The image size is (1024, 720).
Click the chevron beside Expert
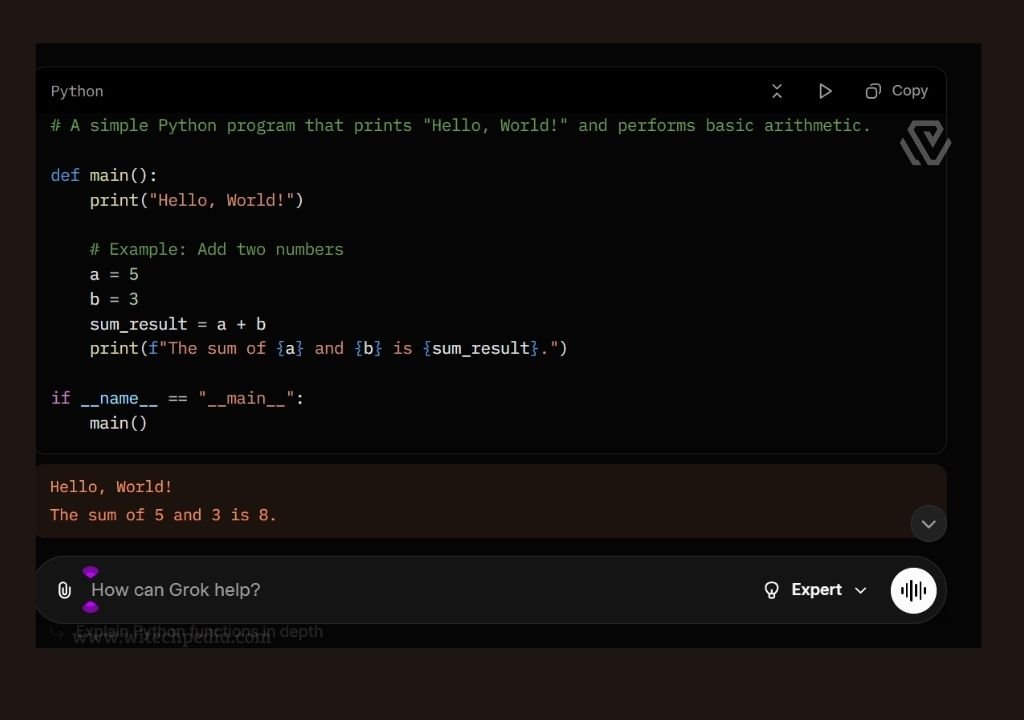point(860,590)
